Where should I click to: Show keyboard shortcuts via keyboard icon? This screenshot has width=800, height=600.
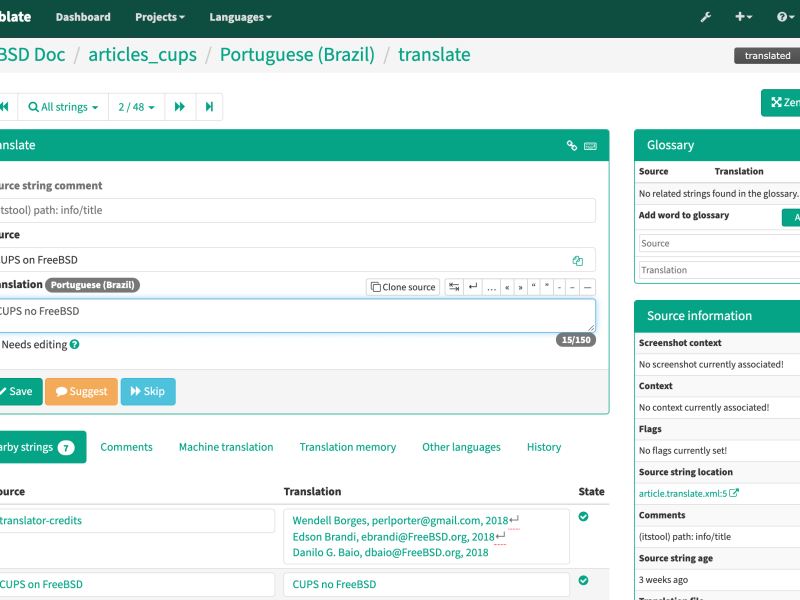[590, 146]
